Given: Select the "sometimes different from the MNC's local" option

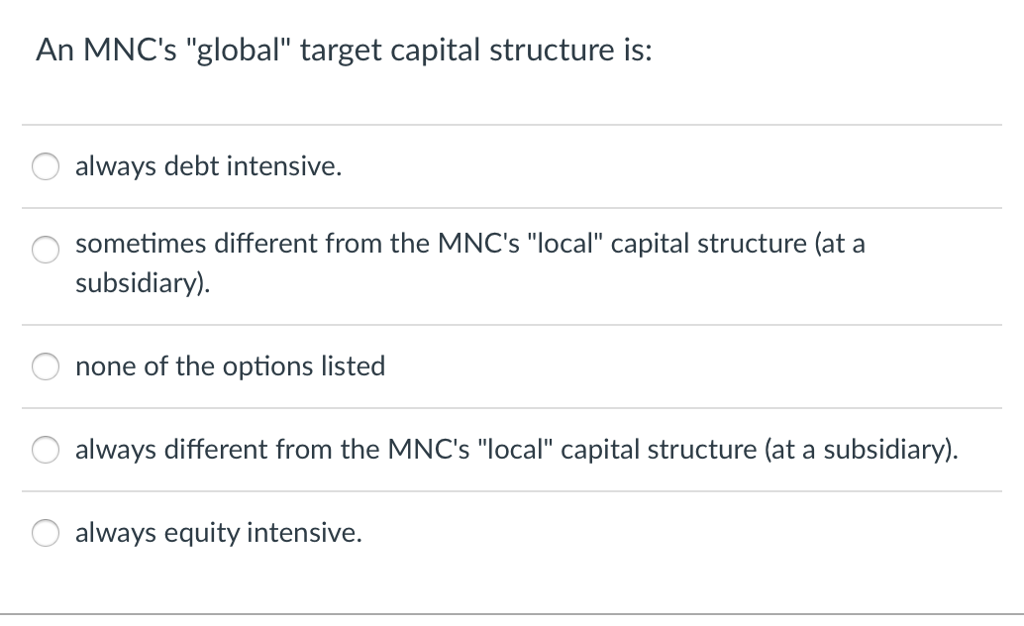Looking at the screenshot, I should [x=45, y=250].
